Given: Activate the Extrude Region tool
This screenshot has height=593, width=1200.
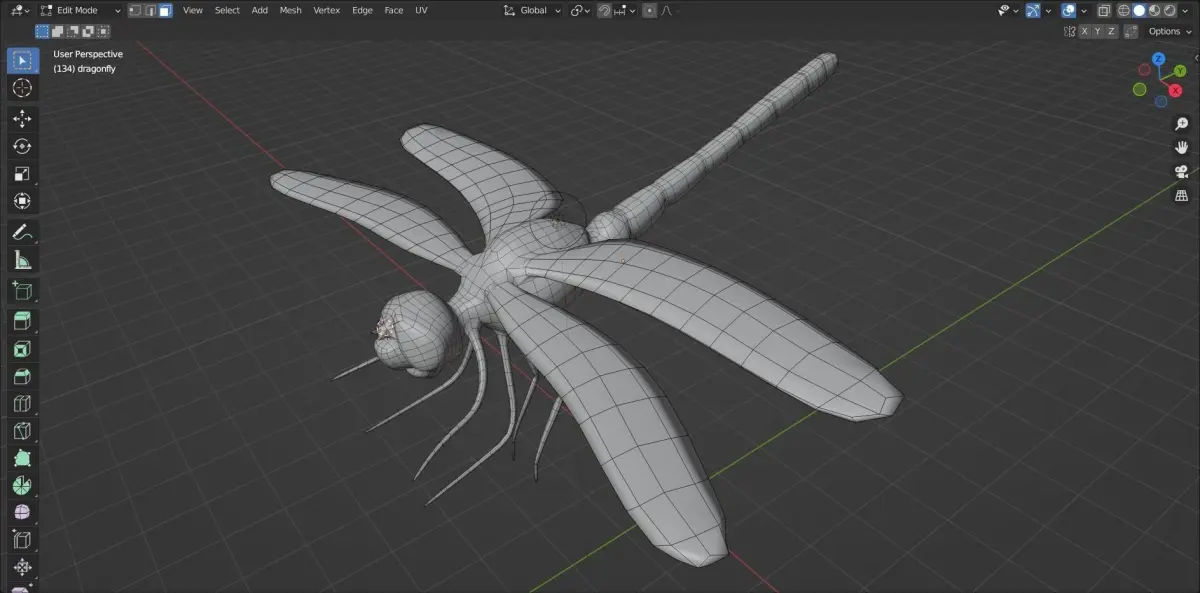Looking at the screenshot, I should [22, 322].
